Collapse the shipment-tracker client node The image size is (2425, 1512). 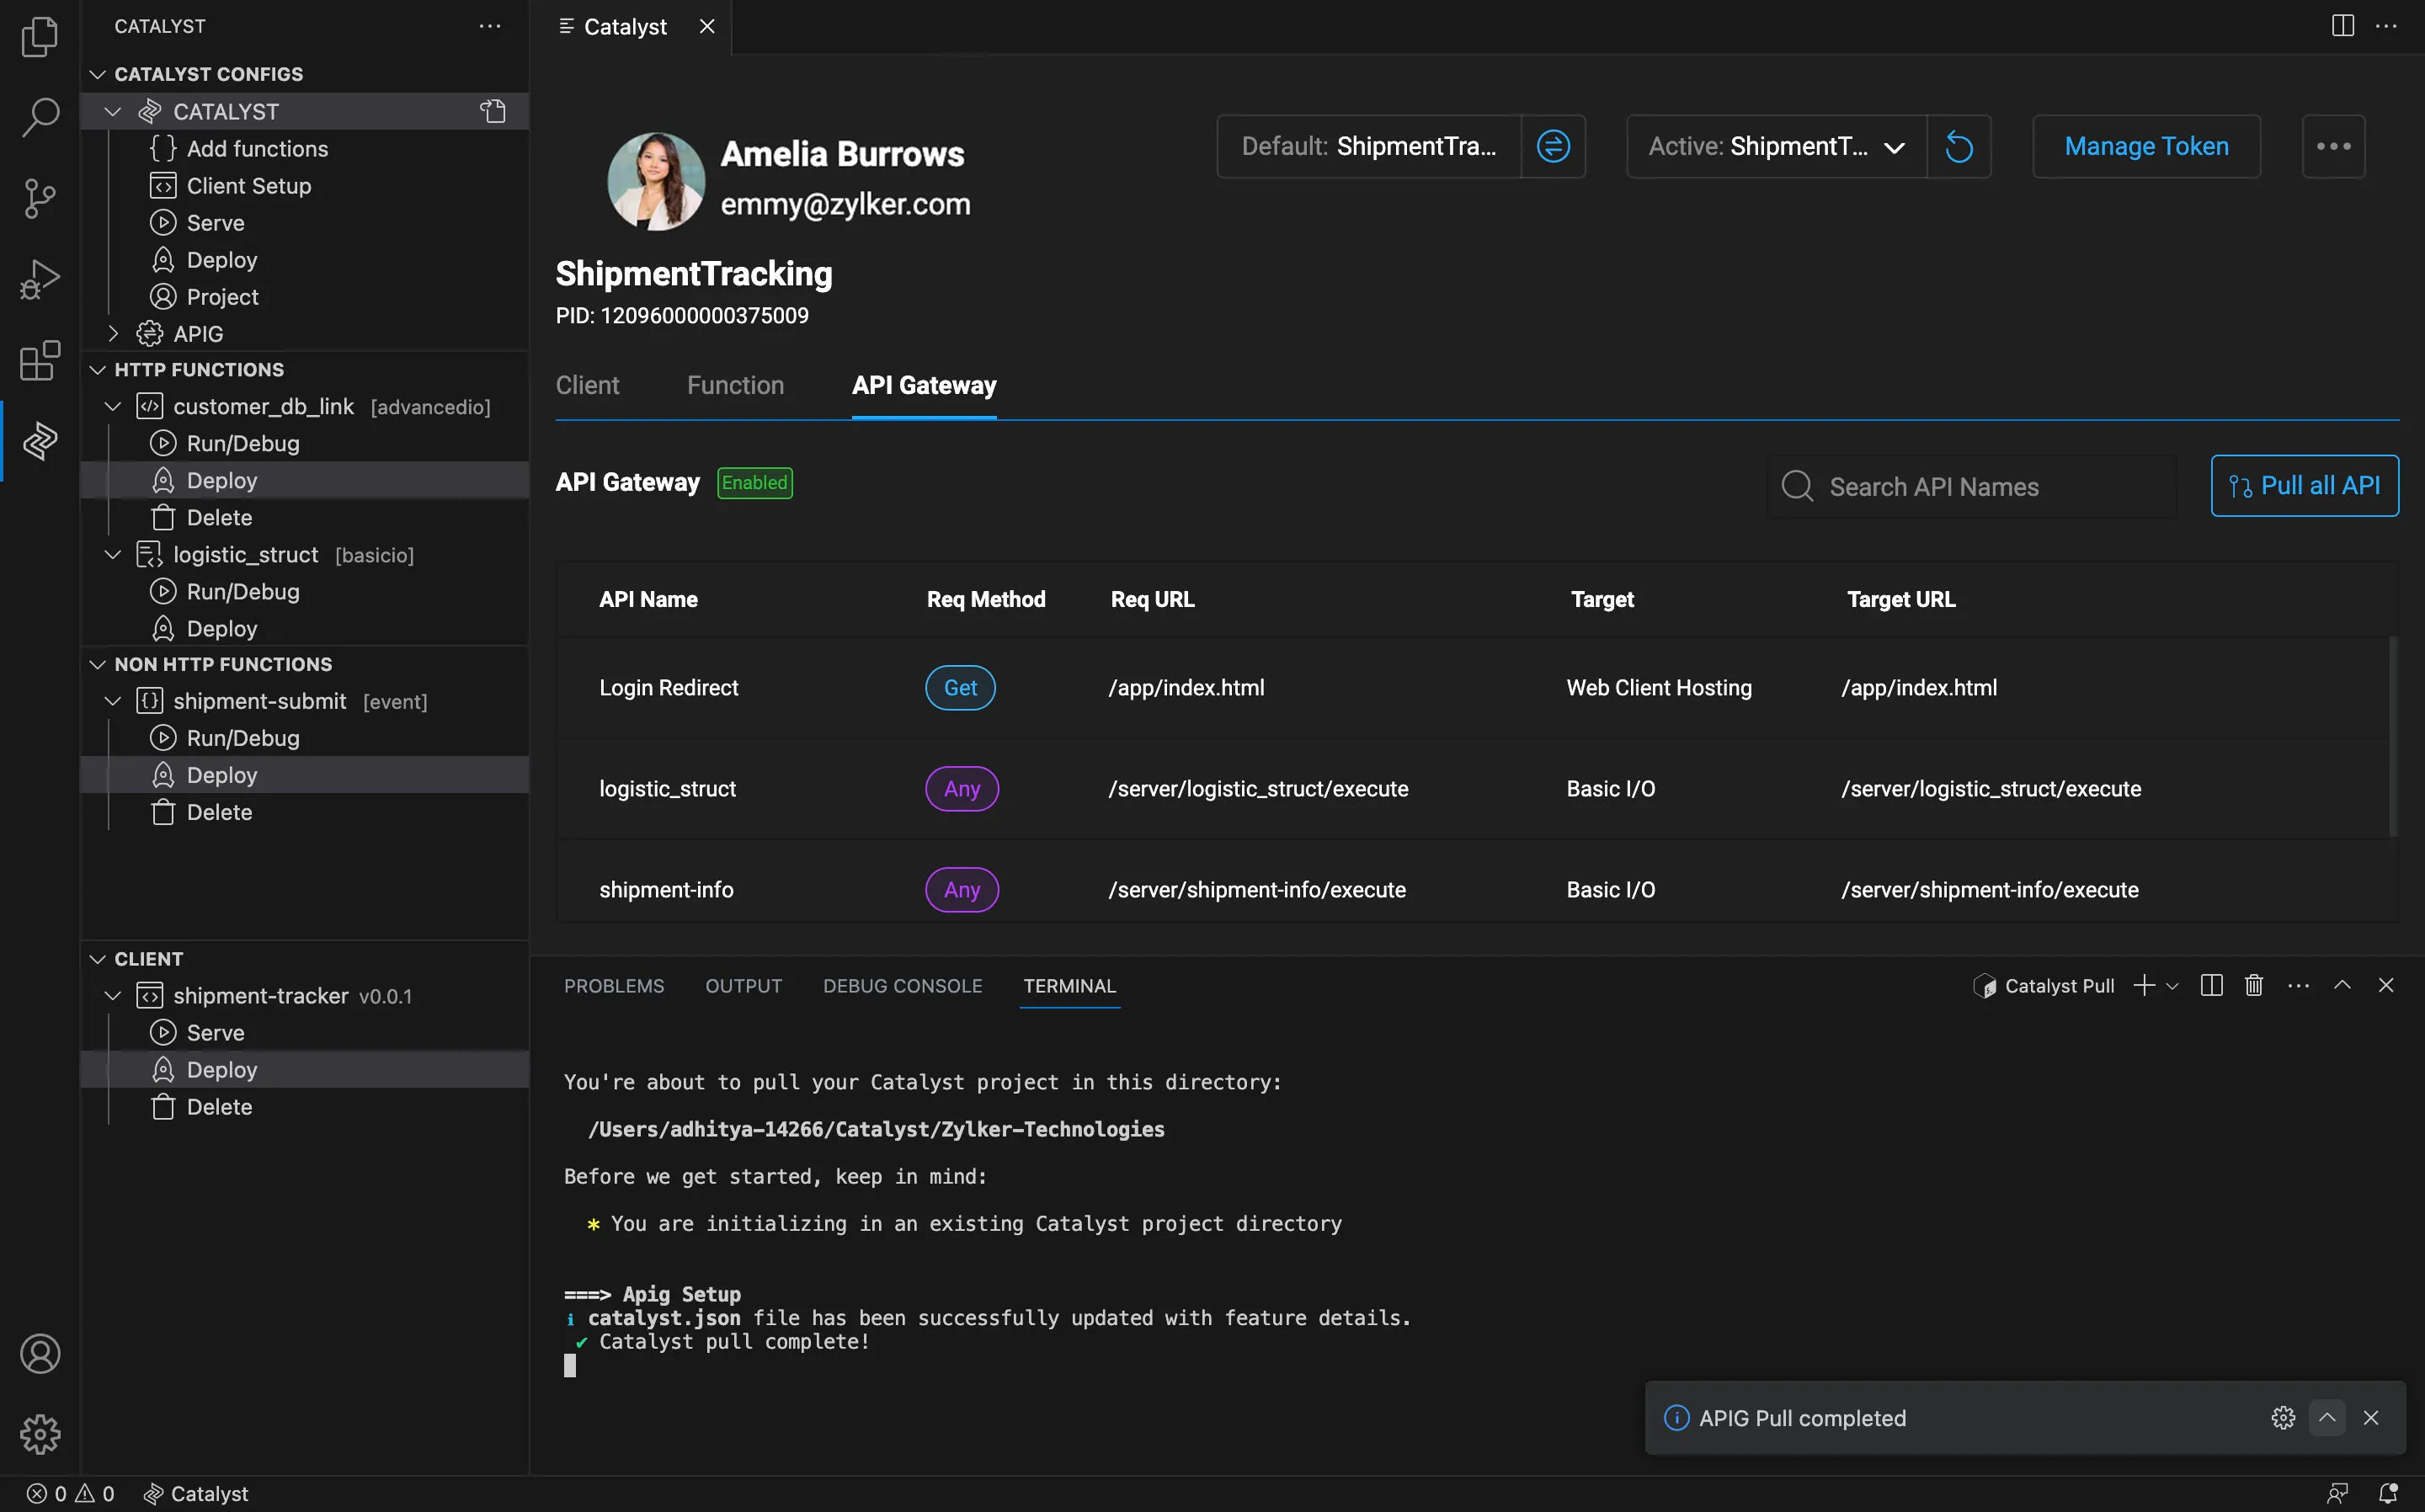(x=113, y=996)
